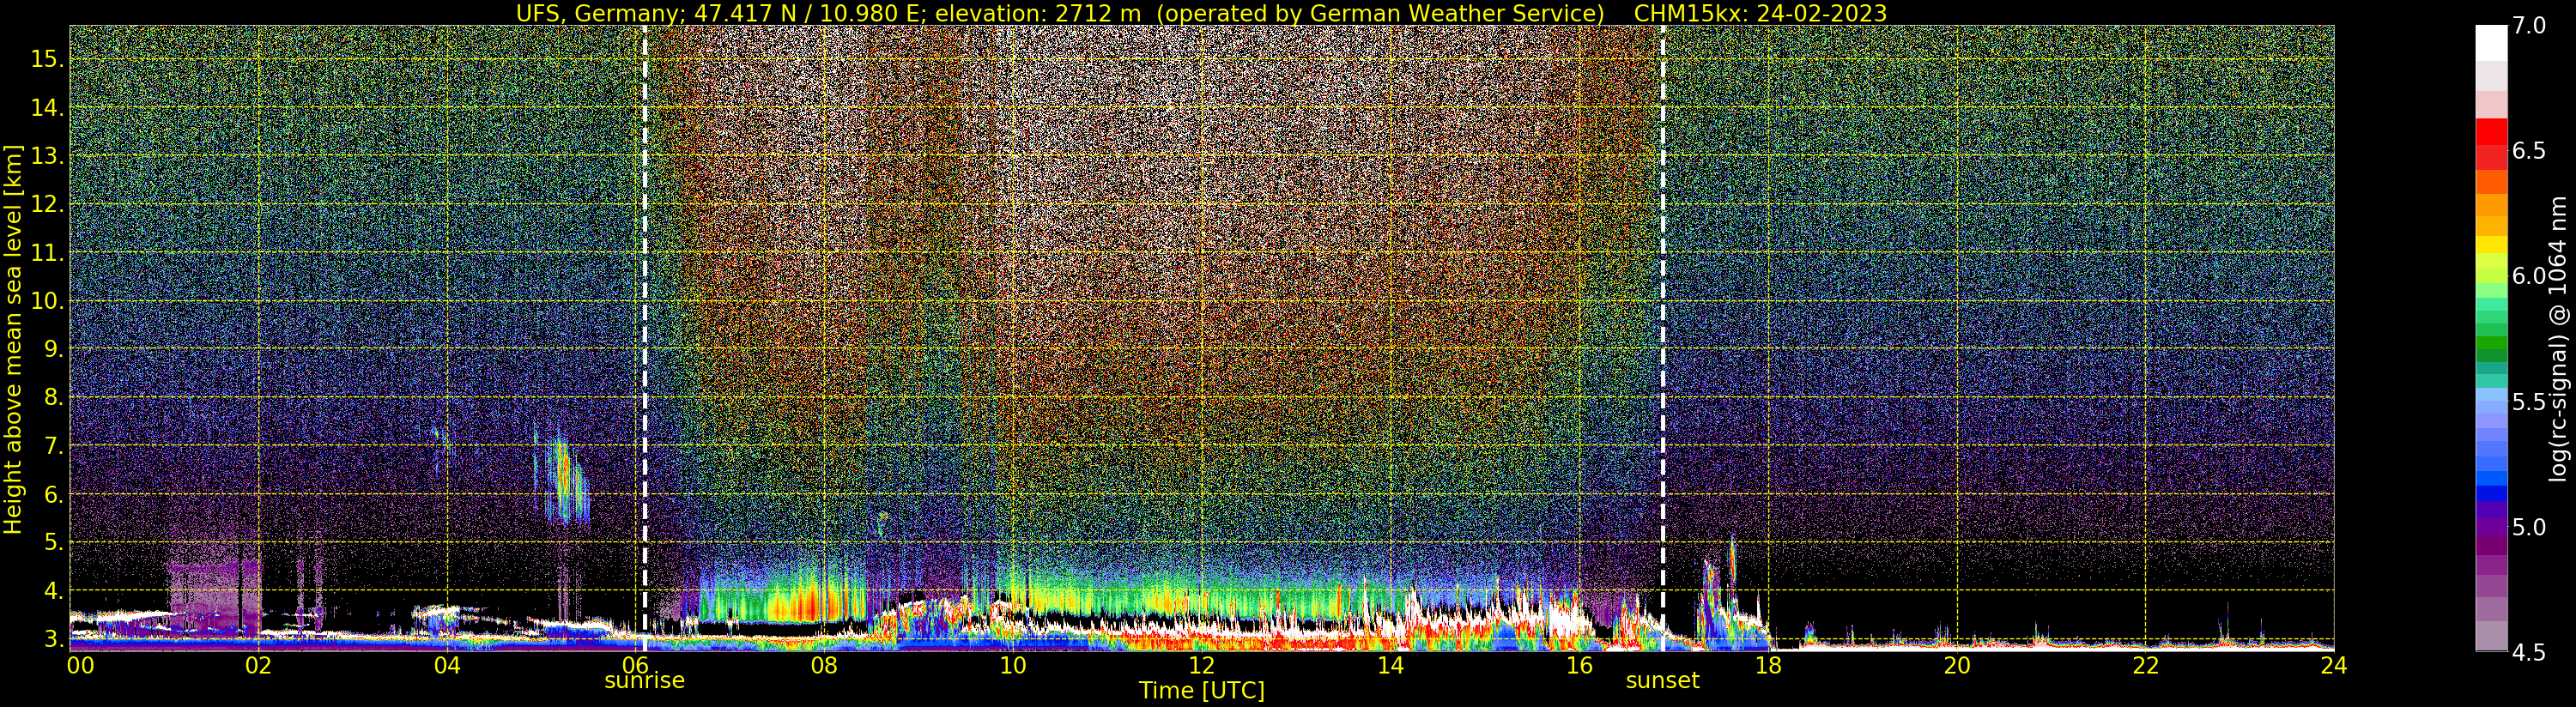Click the '5.0' colorbar tick value
This screenshot has width=2576, height=707.
(2529, 527)
